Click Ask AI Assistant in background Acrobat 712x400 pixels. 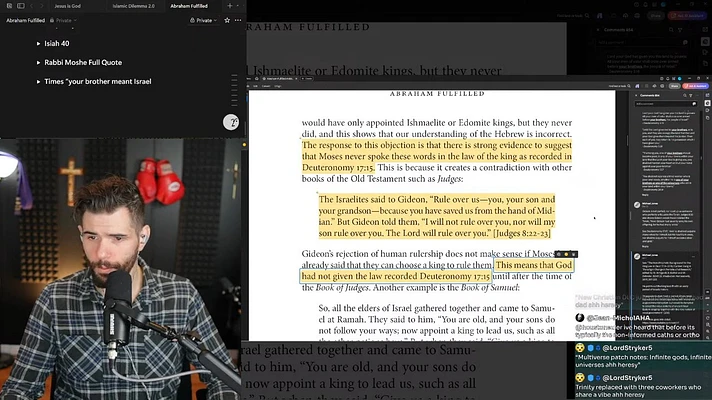click(687, 15)
